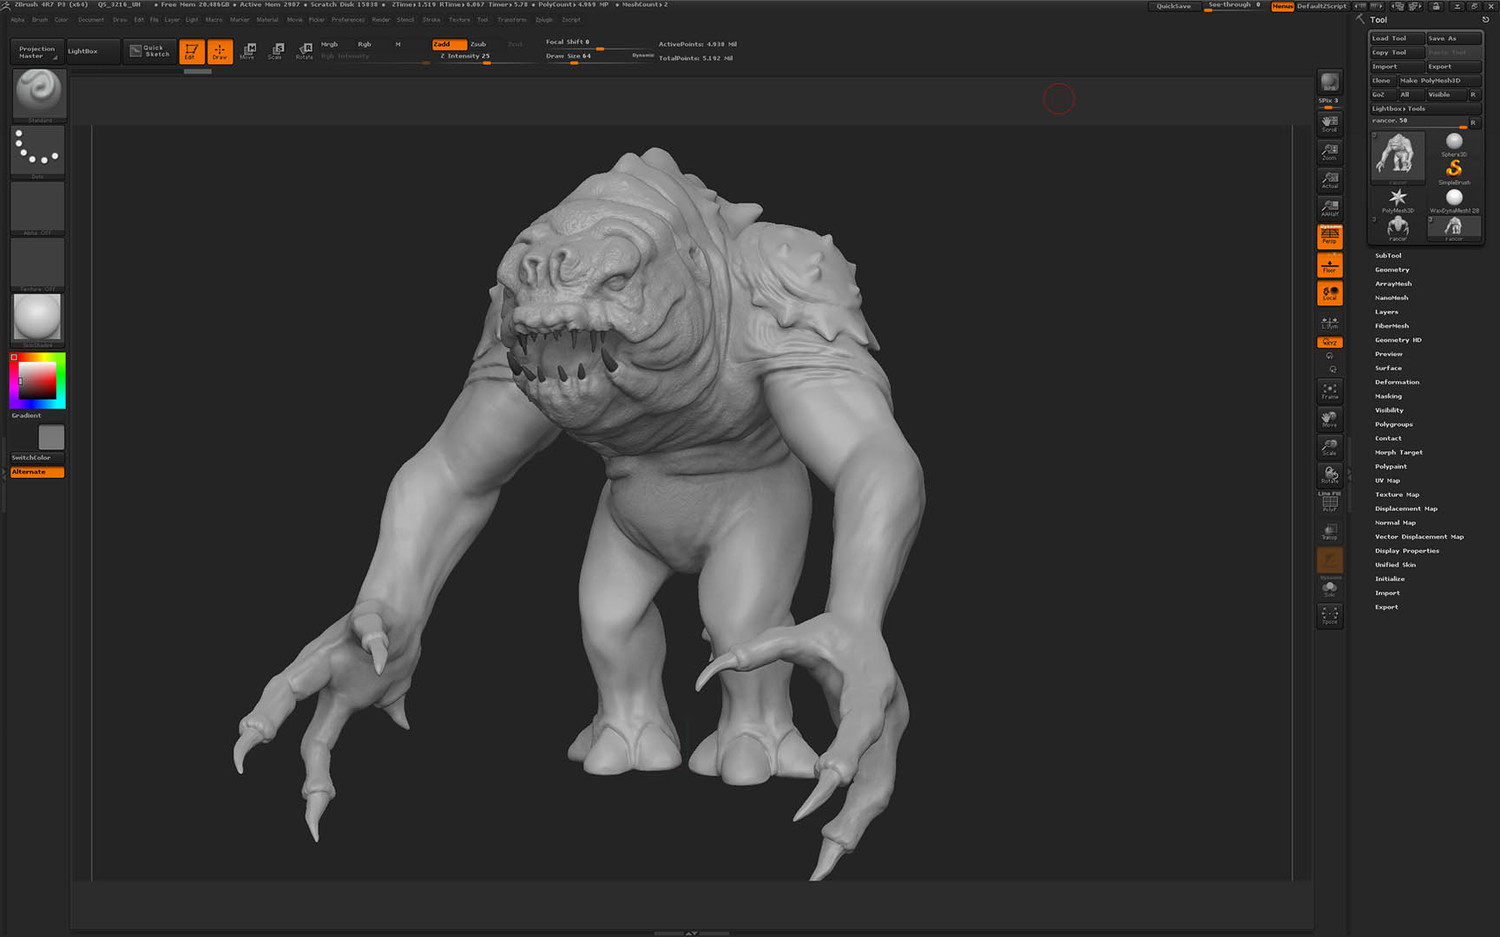This screenshot has width=1500, height=937.
Task: Toggle the Persp perspective view button
Action: (1329, 236)
